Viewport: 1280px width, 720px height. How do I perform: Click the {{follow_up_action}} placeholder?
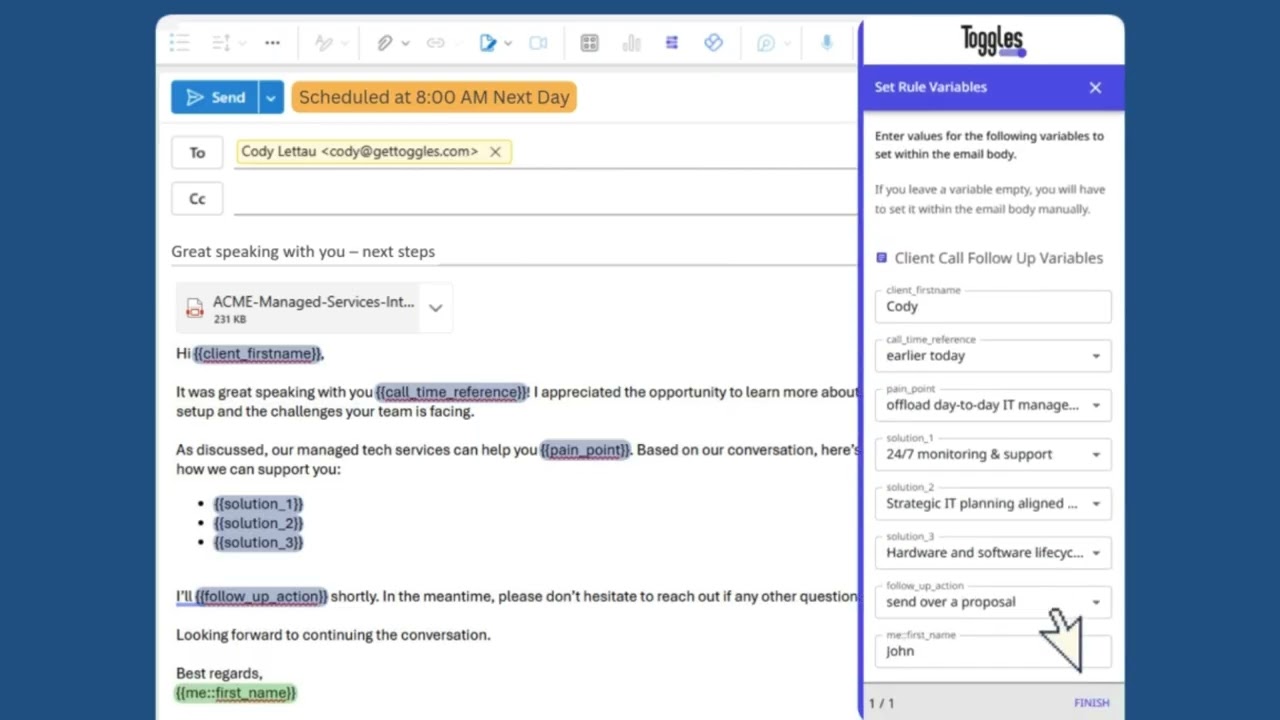tap(262, 597)
